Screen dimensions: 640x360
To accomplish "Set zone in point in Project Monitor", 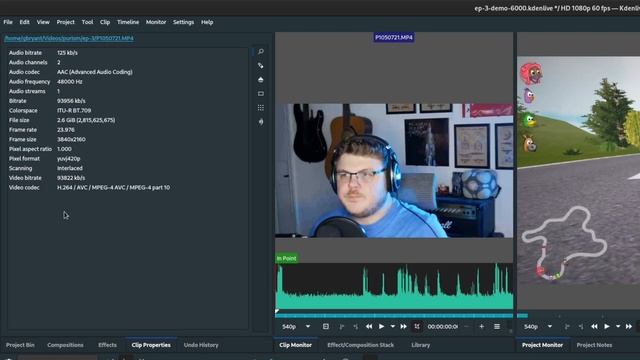I will tap(567, 327).
